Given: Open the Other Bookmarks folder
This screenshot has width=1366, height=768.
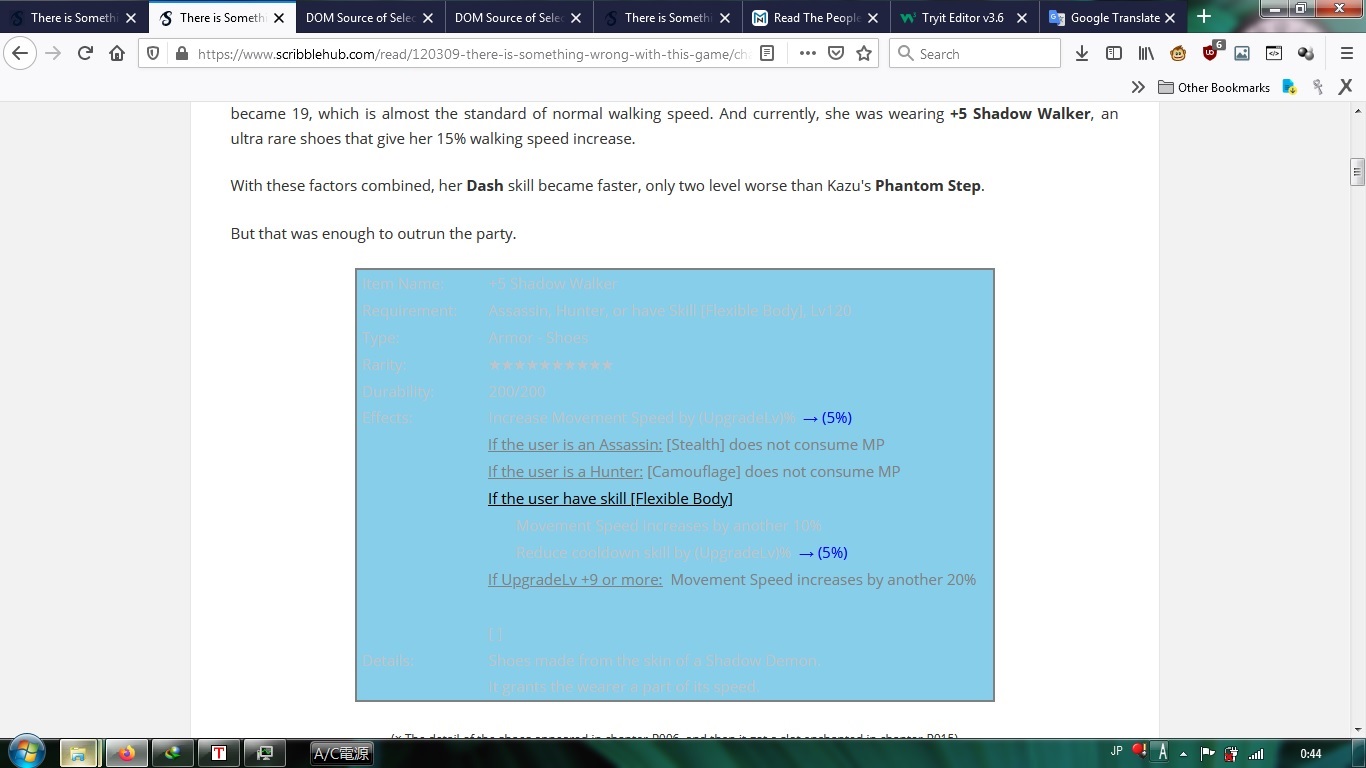Looking at the screenshot, I should tap(1214, 87).
